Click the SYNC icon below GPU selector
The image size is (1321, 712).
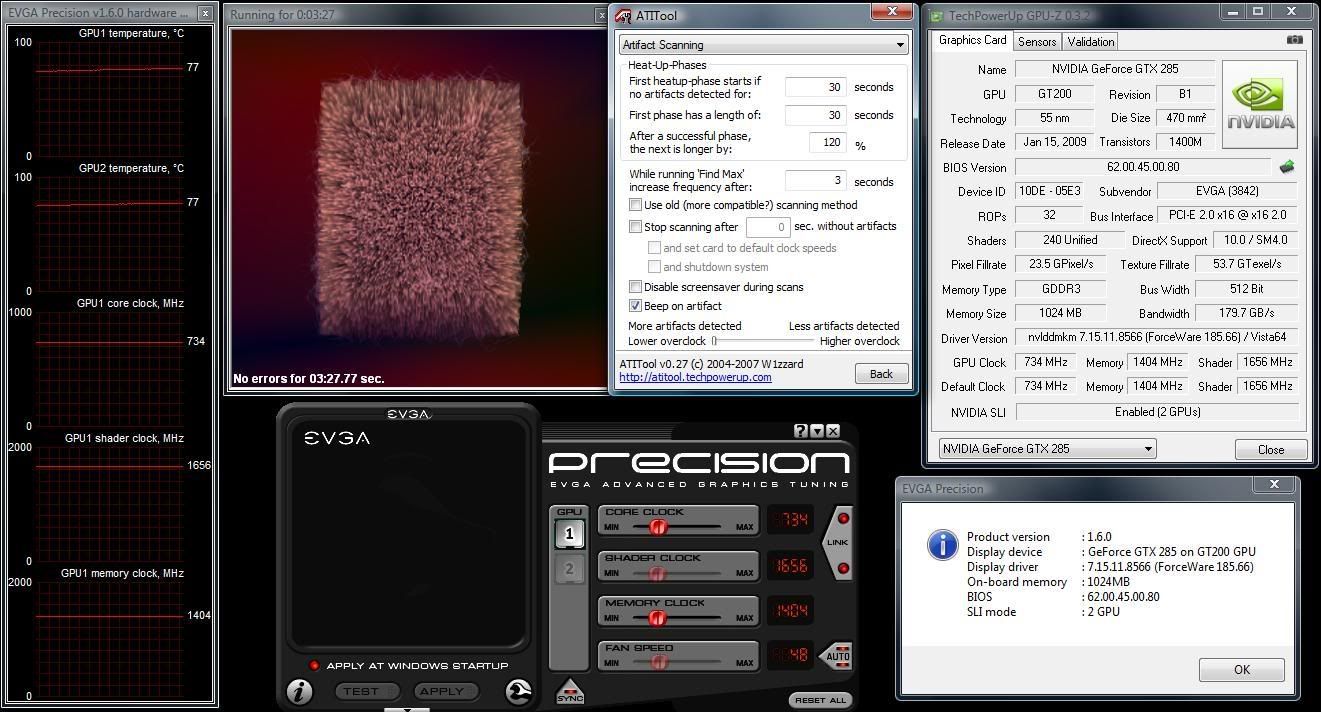pyautogui.click(x=569, y=691)
